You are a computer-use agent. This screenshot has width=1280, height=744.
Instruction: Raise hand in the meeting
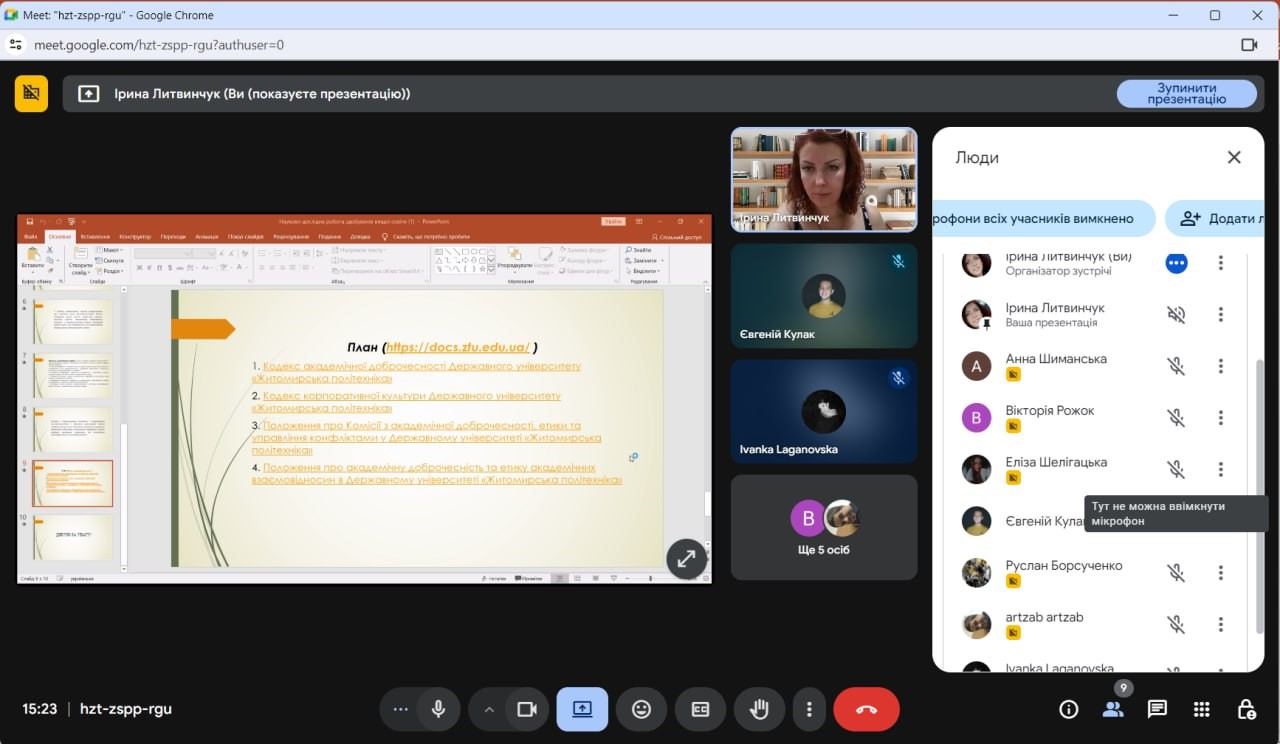(759, 709)
